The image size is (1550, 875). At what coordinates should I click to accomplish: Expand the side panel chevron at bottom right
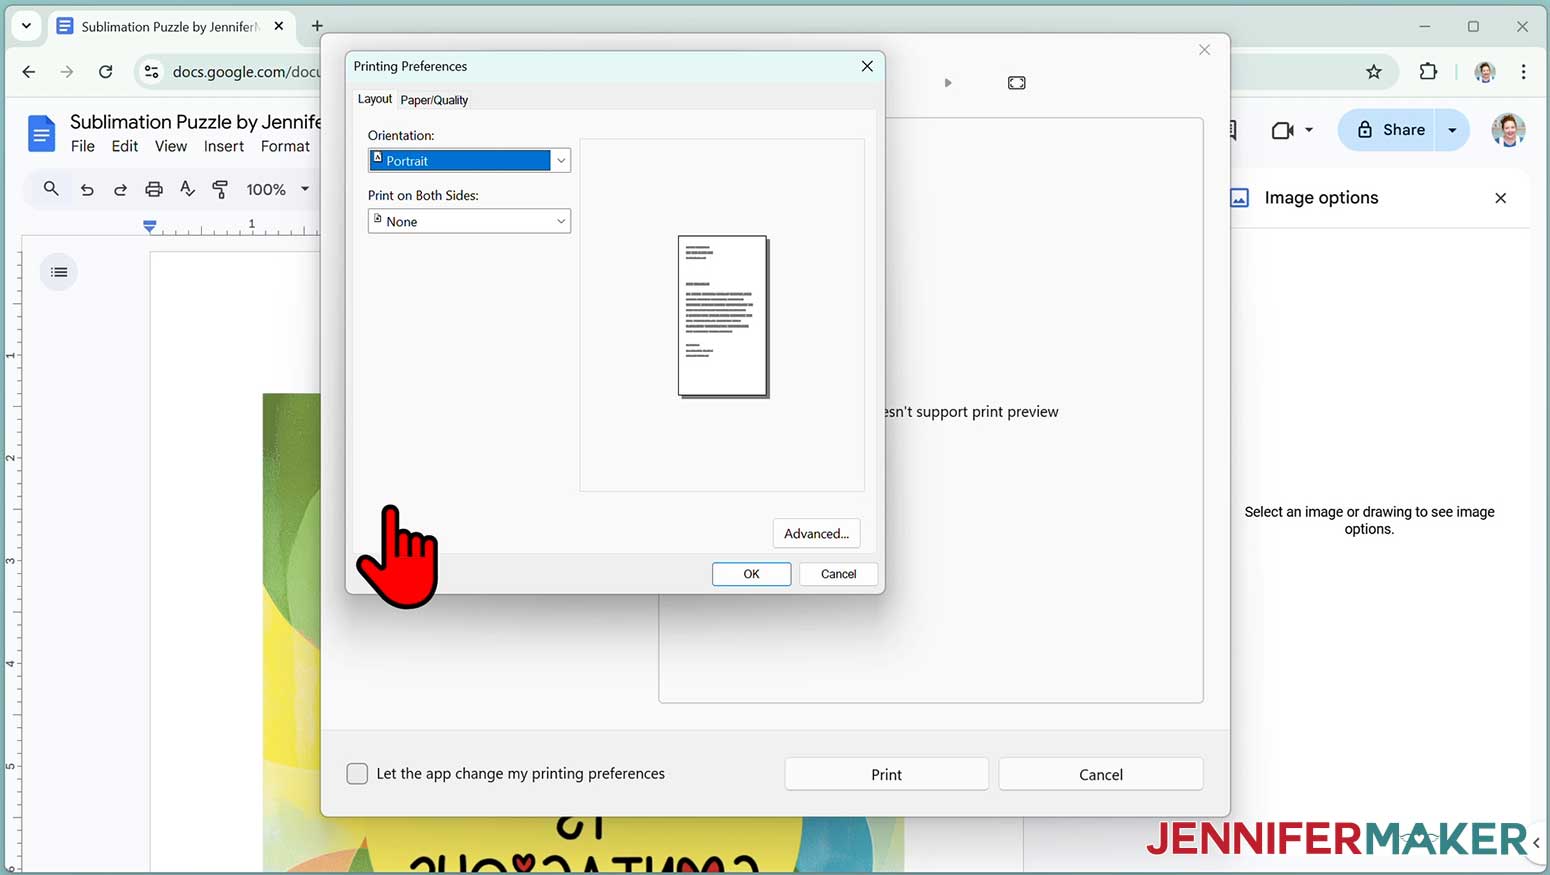(1537, 843)
